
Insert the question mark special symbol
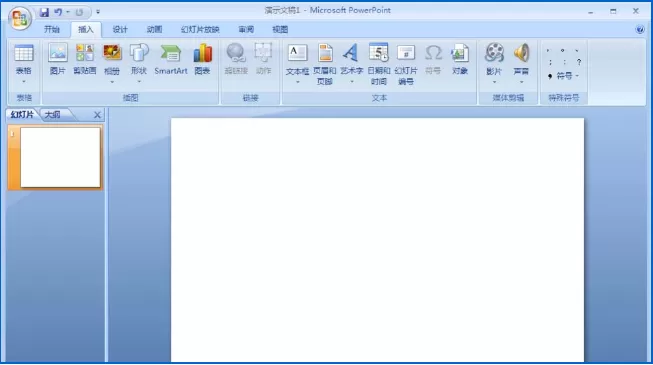579,62
